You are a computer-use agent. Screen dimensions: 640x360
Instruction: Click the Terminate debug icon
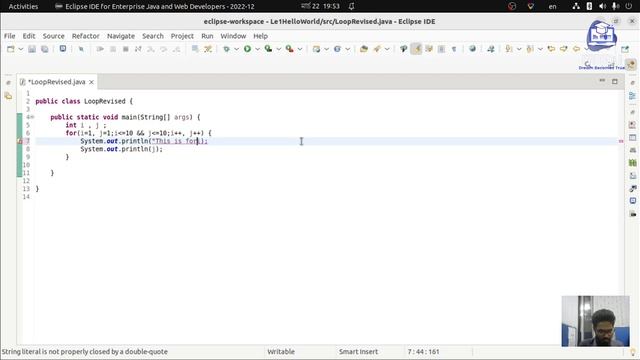[125, 49]
